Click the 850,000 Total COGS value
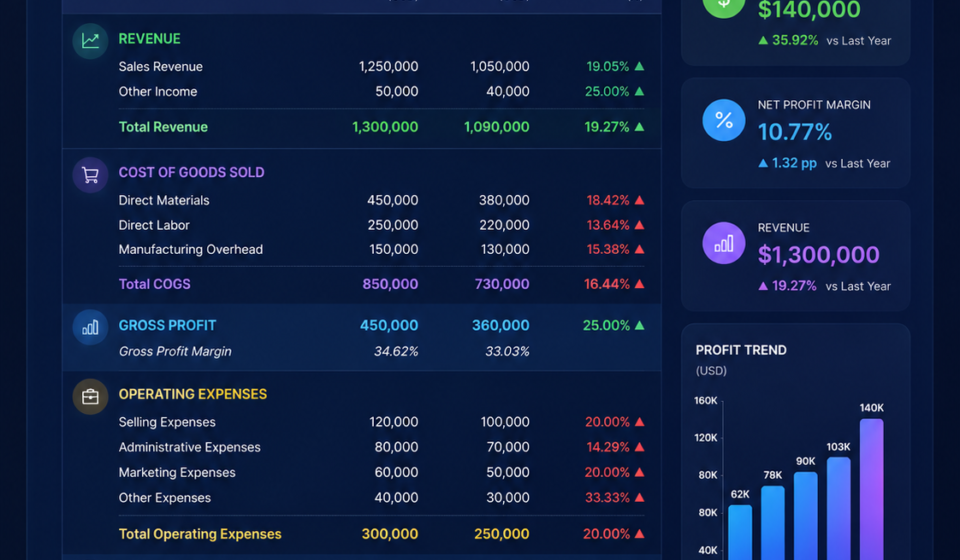This screenshot has width=960, height=560. 390,284
